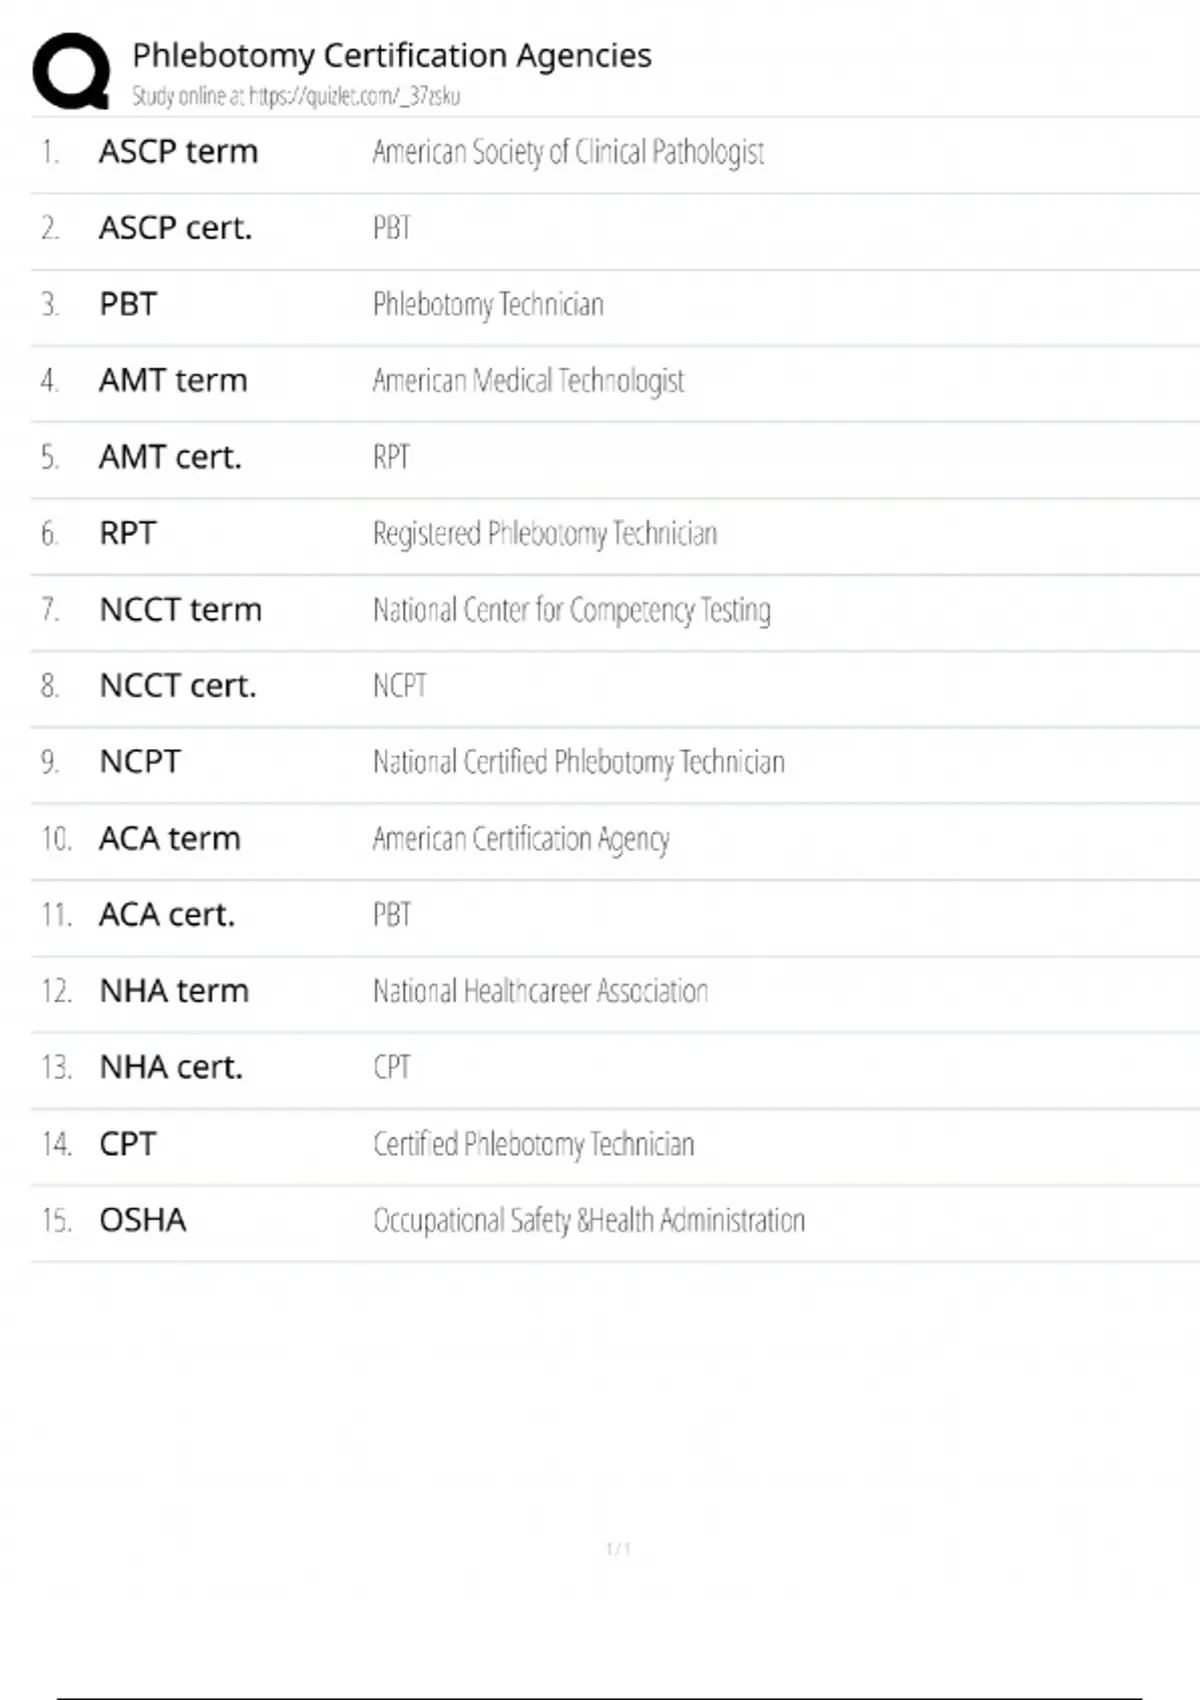Select the AMT term entry
Screen dimensions: 1200x1700
coord(173,381)
